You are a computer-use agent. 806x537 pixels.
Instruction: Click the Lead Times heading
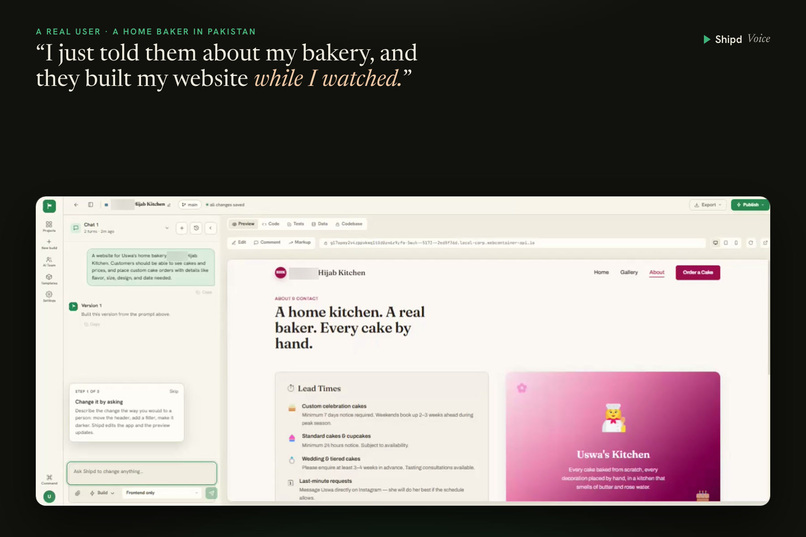coord(319,388)
